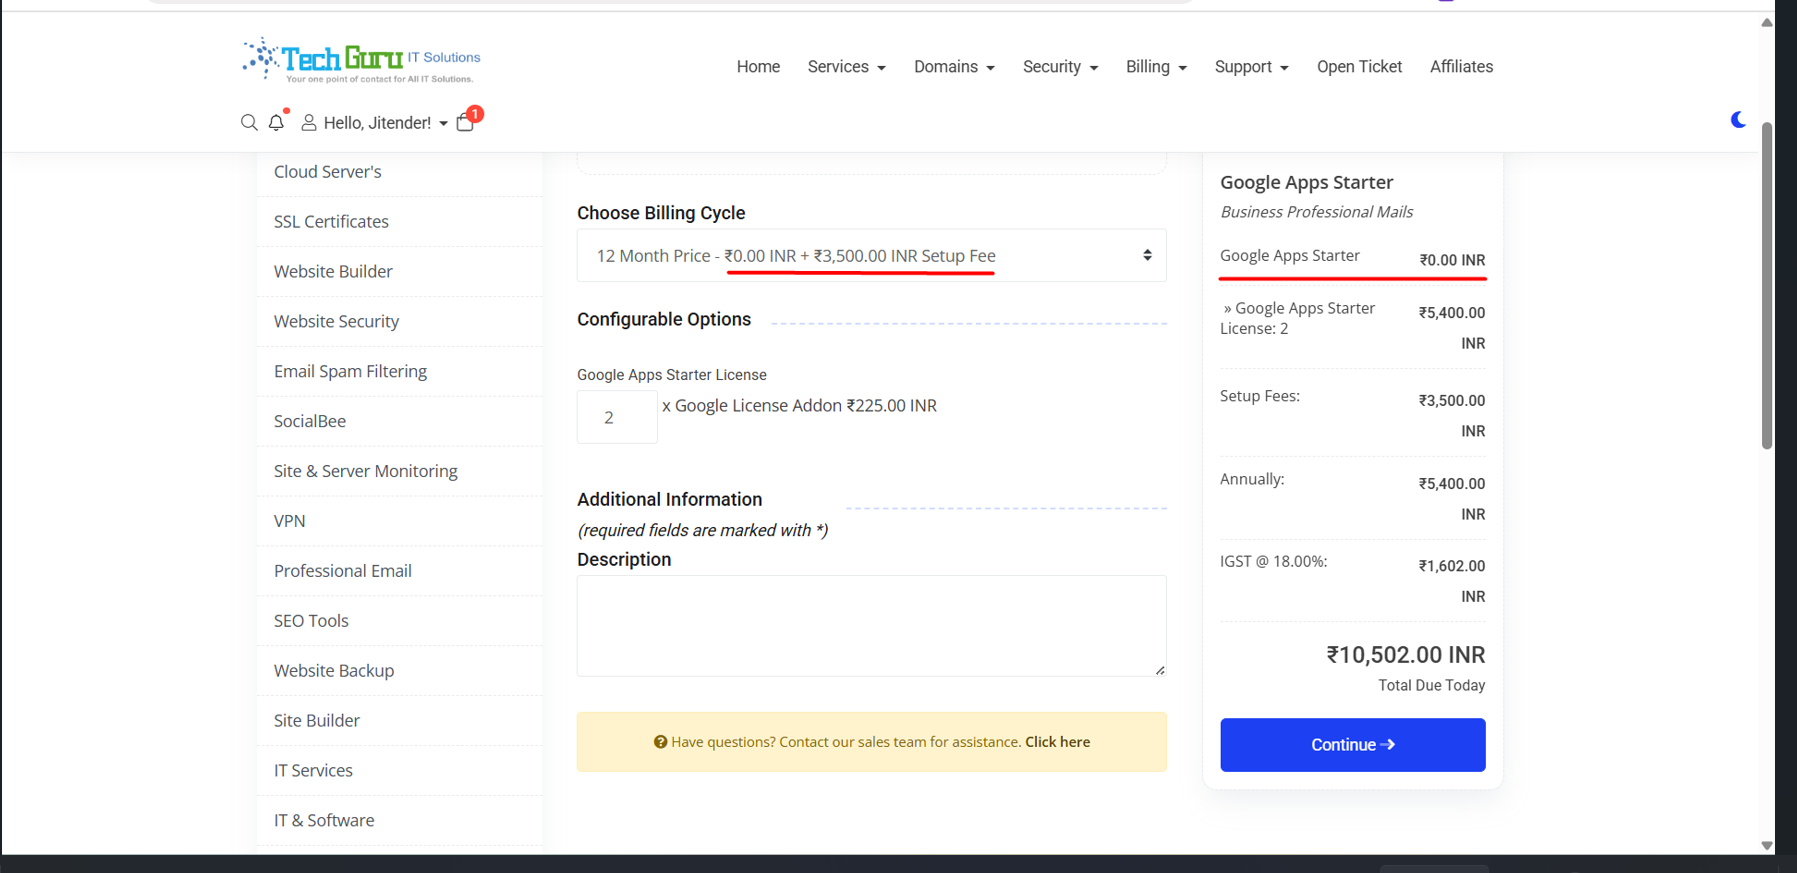This screenshot has height=873, width=1797.
Task: Click 'Configurable Options' heading
Action: tap(664, 320)
